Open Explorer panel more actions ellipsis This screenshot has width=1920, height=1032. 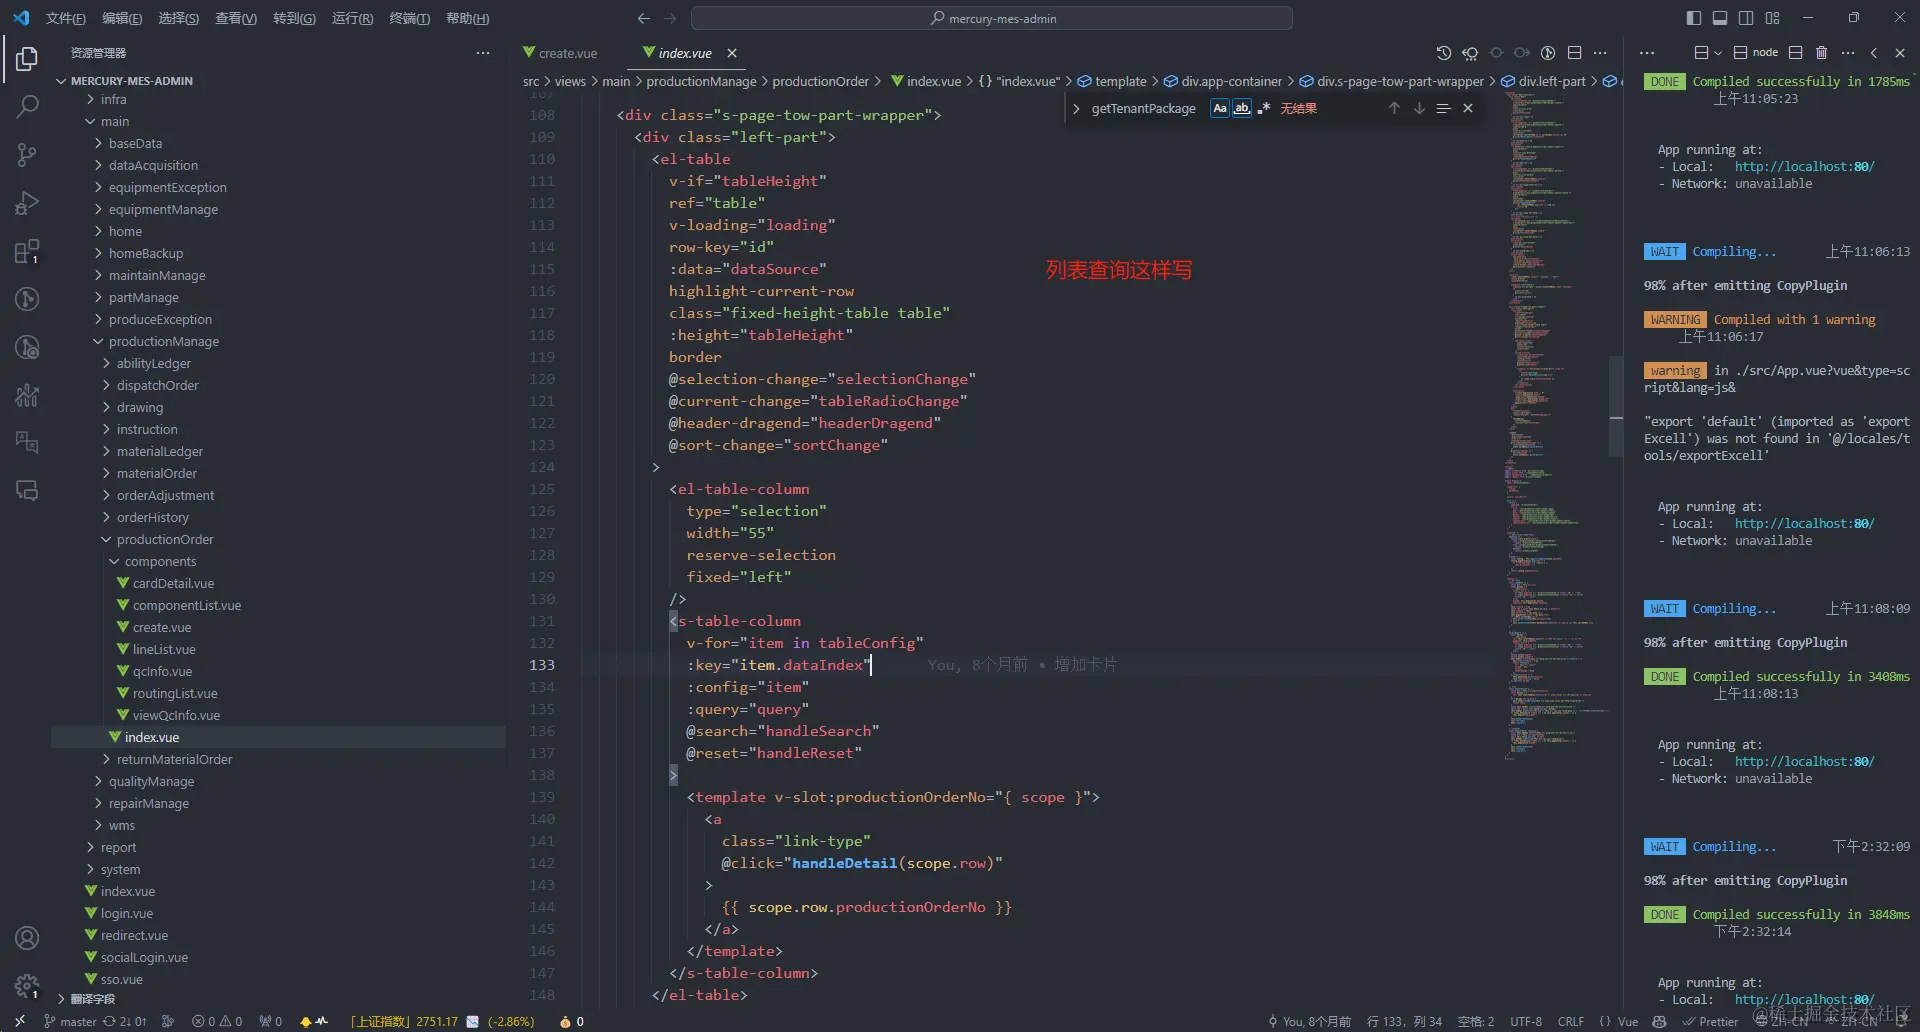tap(483, 53)
